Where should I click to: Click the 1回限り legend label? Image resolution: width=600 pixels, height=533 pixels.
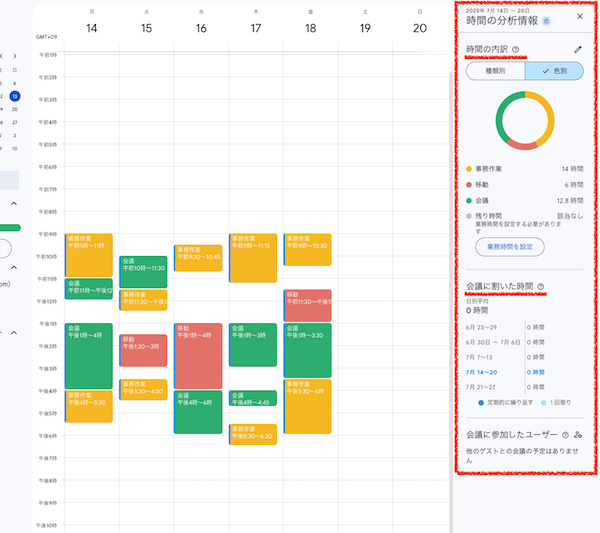560,403
